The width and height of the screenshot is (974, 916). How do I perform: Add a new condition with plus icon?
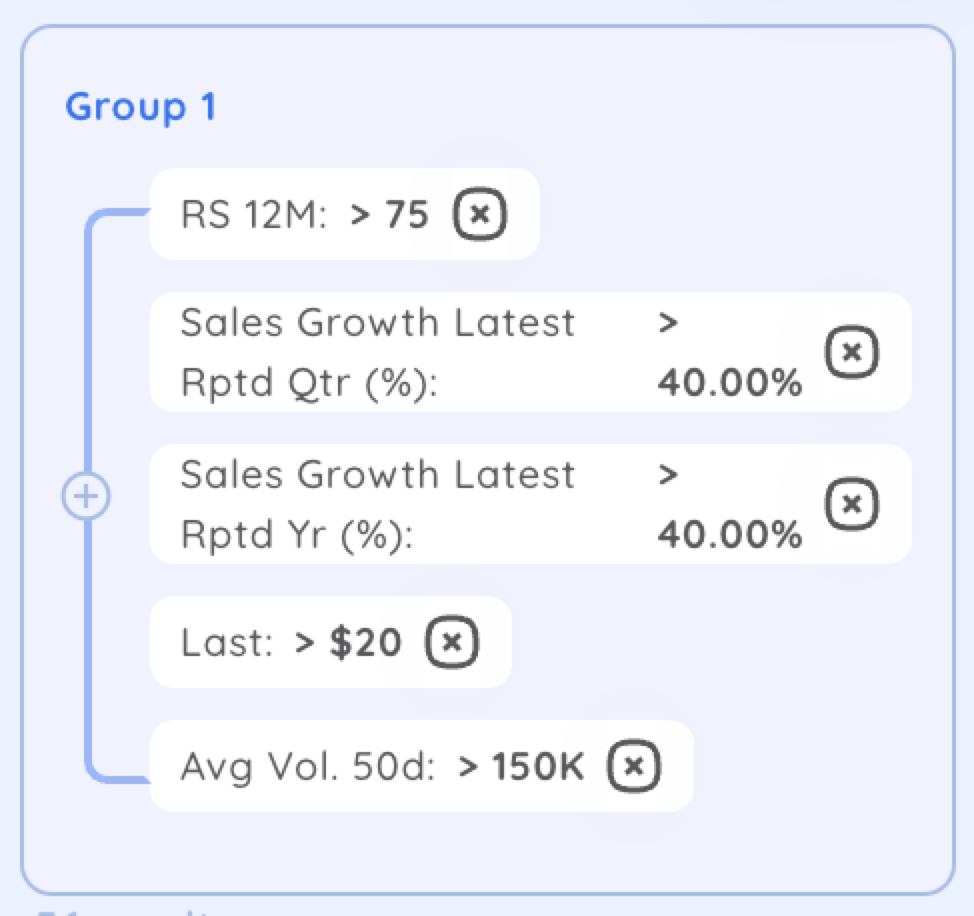click(x=86, y=496)
